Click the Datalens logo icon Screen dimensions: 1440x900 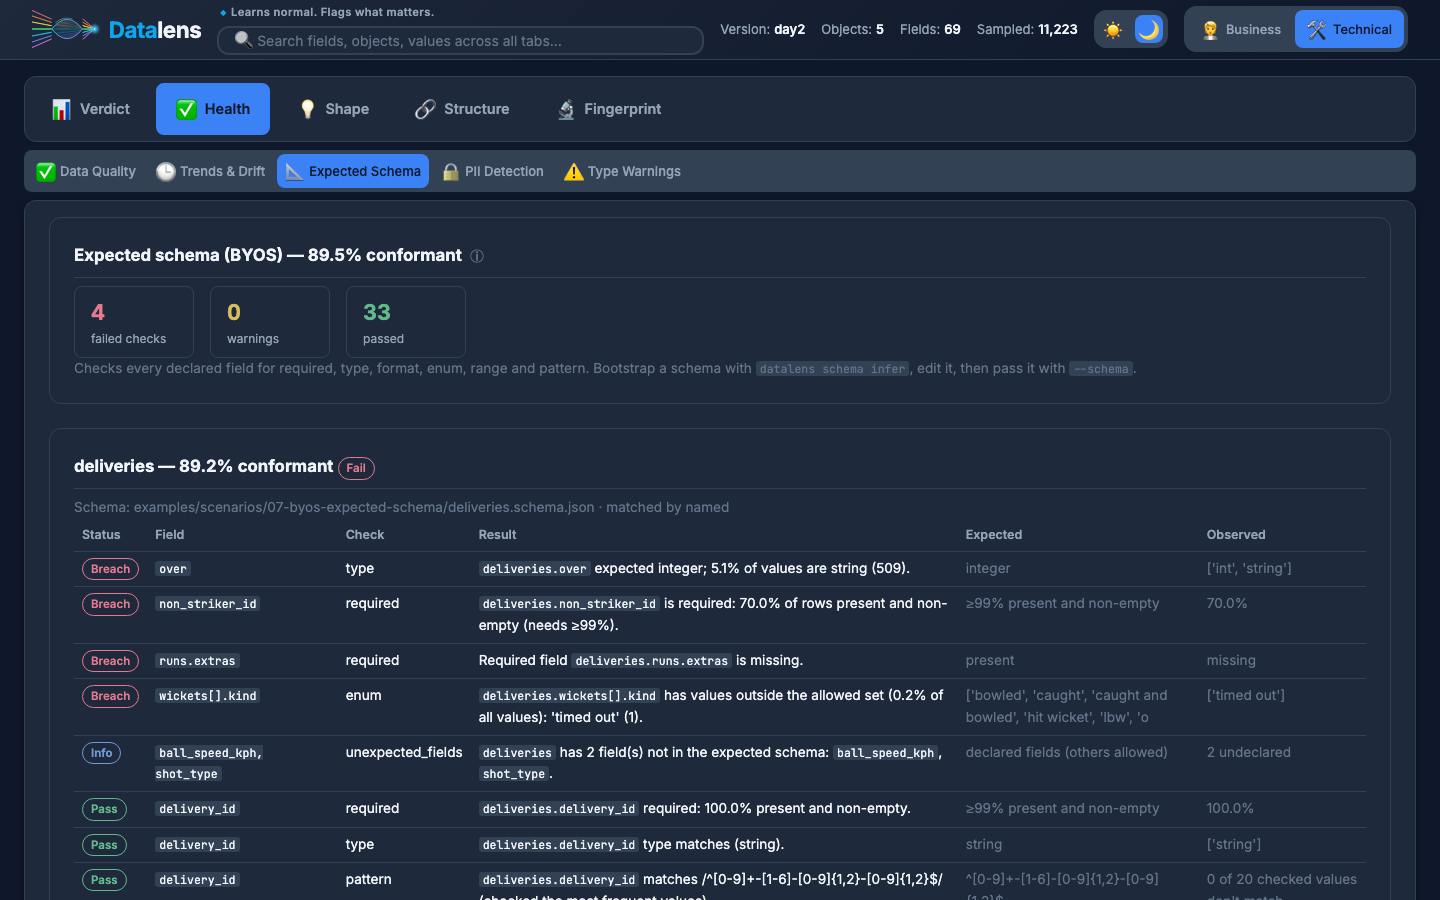(x=65, y=29)
